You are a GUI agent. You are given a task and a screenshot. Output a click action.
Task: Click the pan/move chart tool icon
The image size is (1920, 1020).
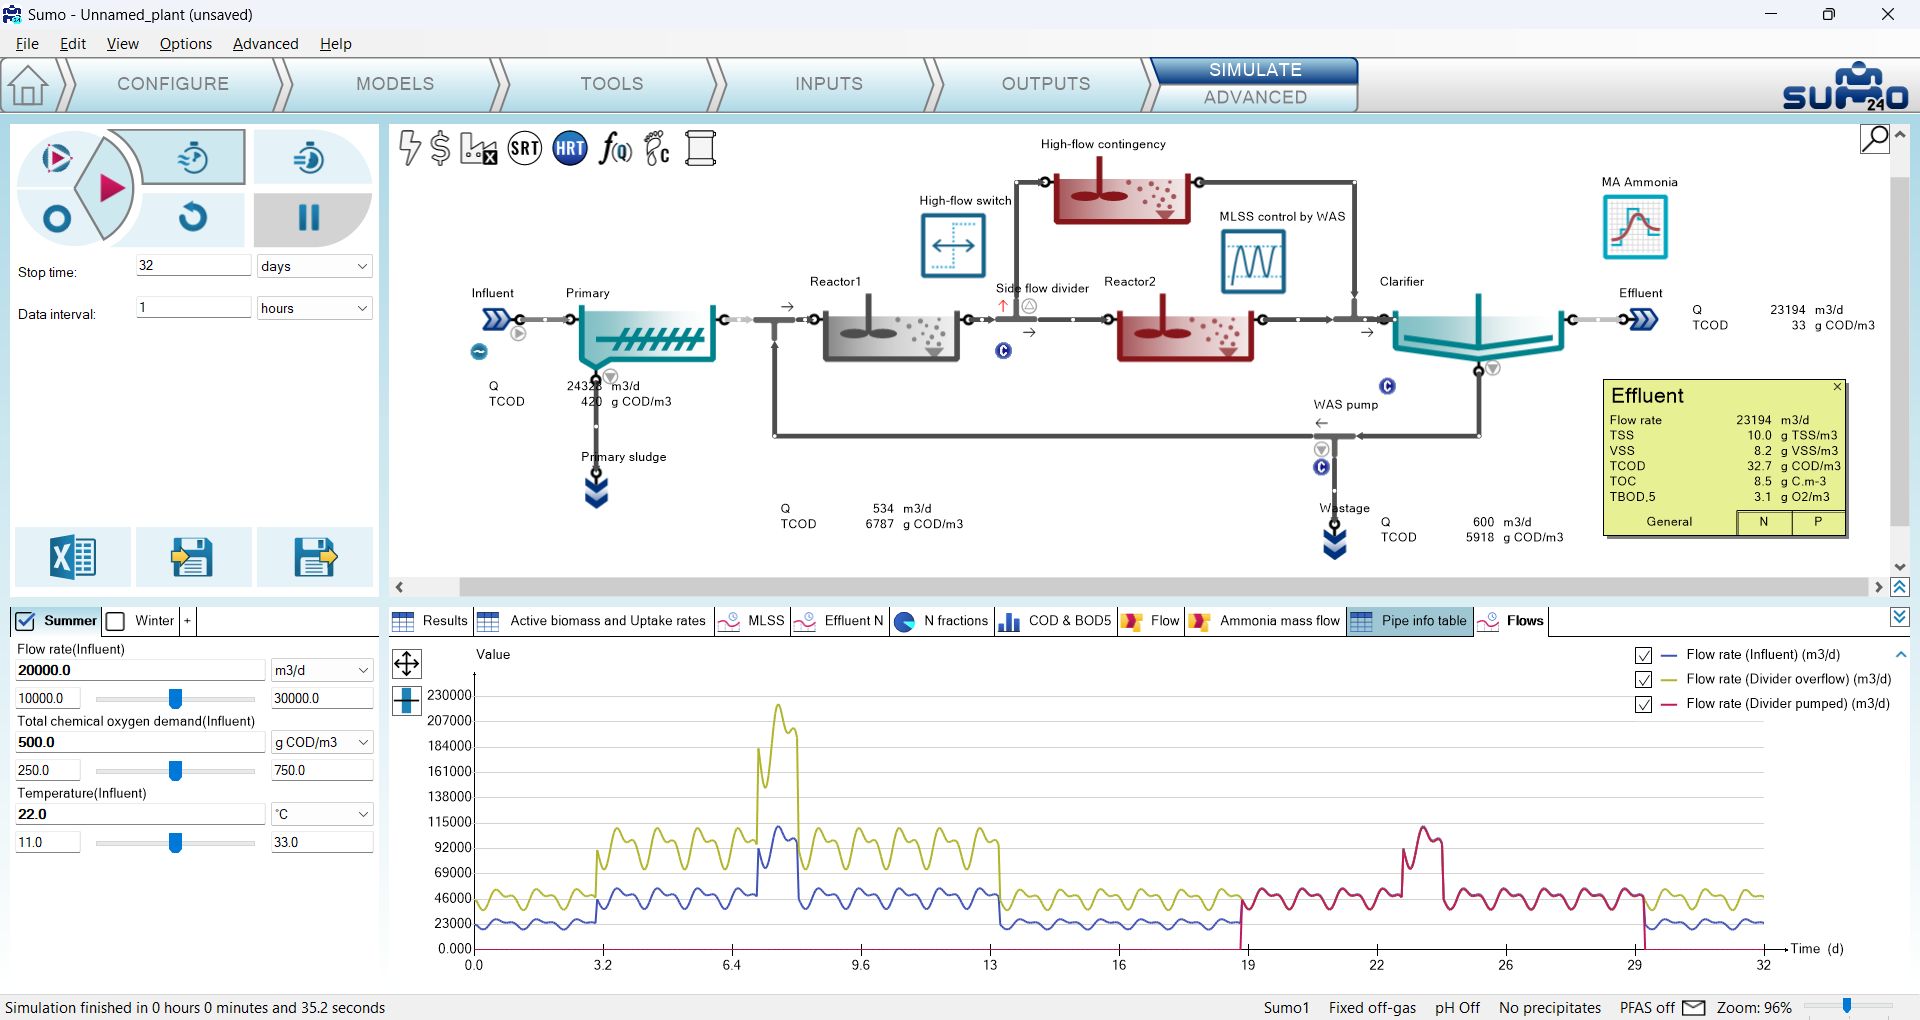407,664
